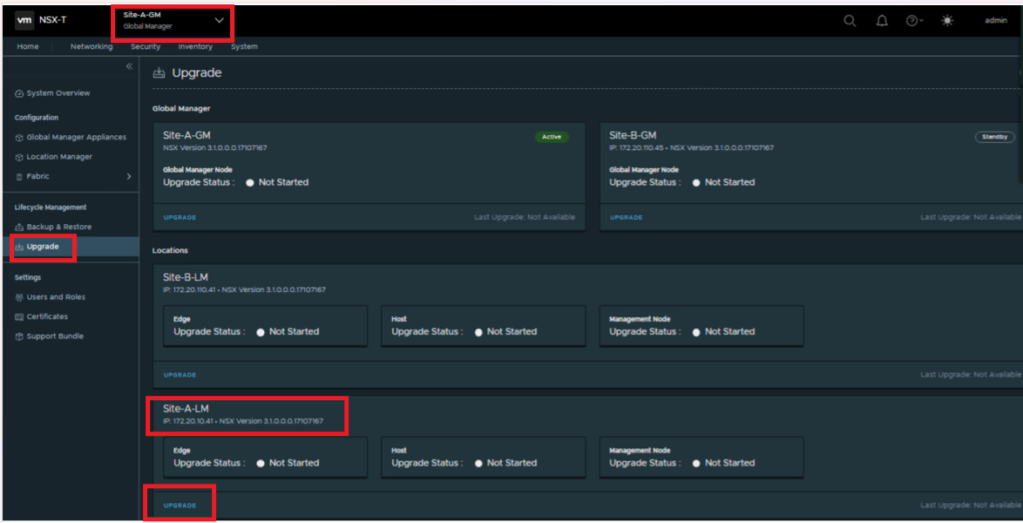Toggle the light/dark theme sun icon
The height and width of the screenshot is (523, 1023).
[x=947, y=21]
